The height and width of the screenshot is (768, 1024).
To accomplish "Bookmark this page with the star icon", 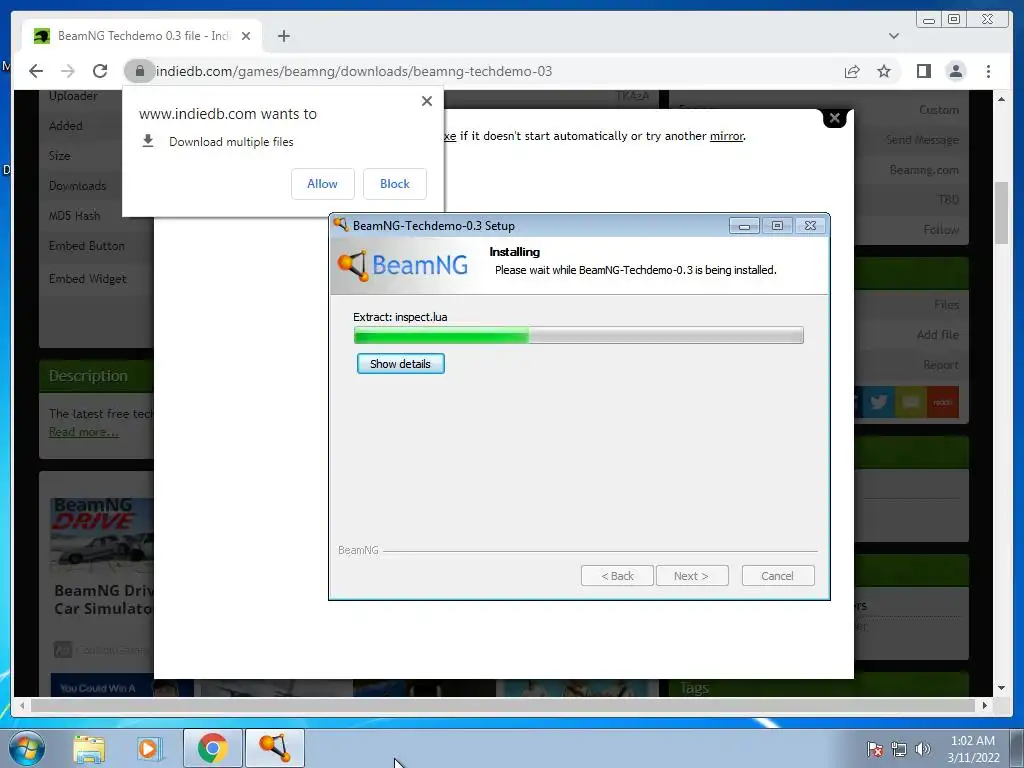I will click(884, 71).
